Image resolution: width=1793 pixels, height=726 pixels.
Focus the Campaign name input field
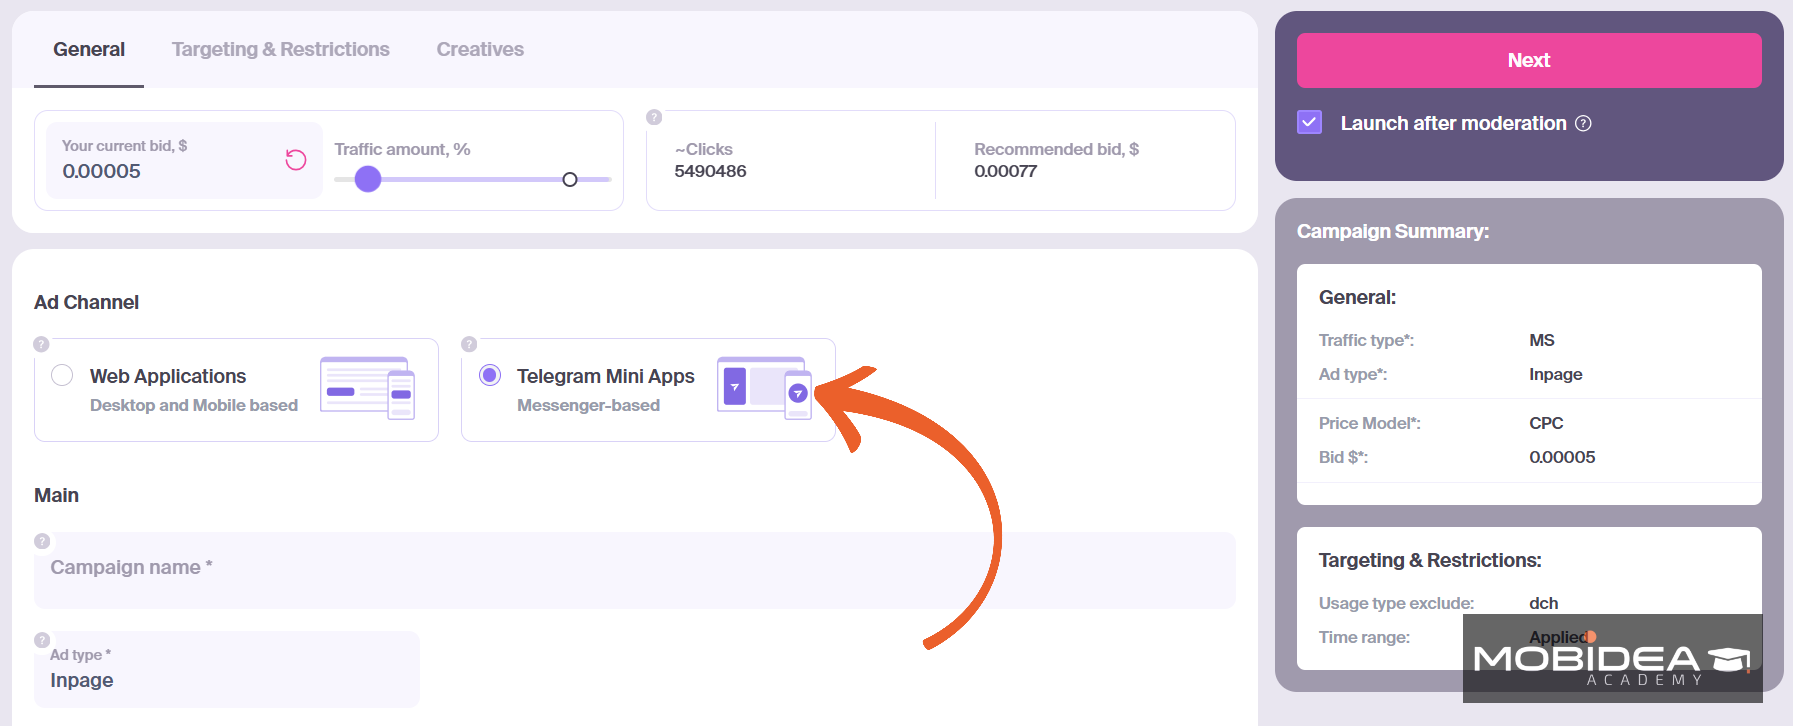[x=635, y=570]
